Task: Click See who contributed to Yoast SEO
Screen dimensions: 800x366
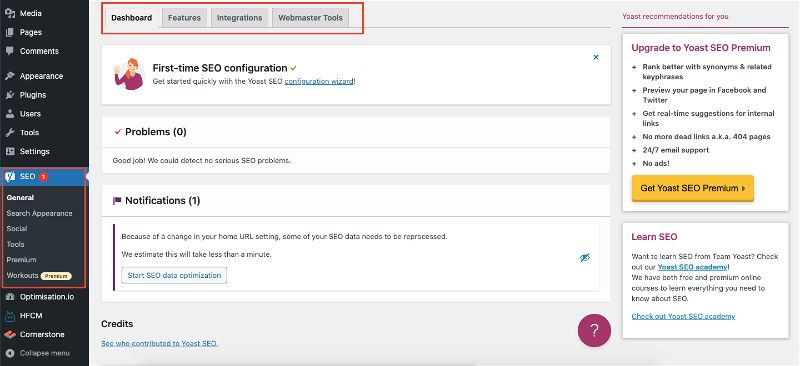Action: click(160, 344)
